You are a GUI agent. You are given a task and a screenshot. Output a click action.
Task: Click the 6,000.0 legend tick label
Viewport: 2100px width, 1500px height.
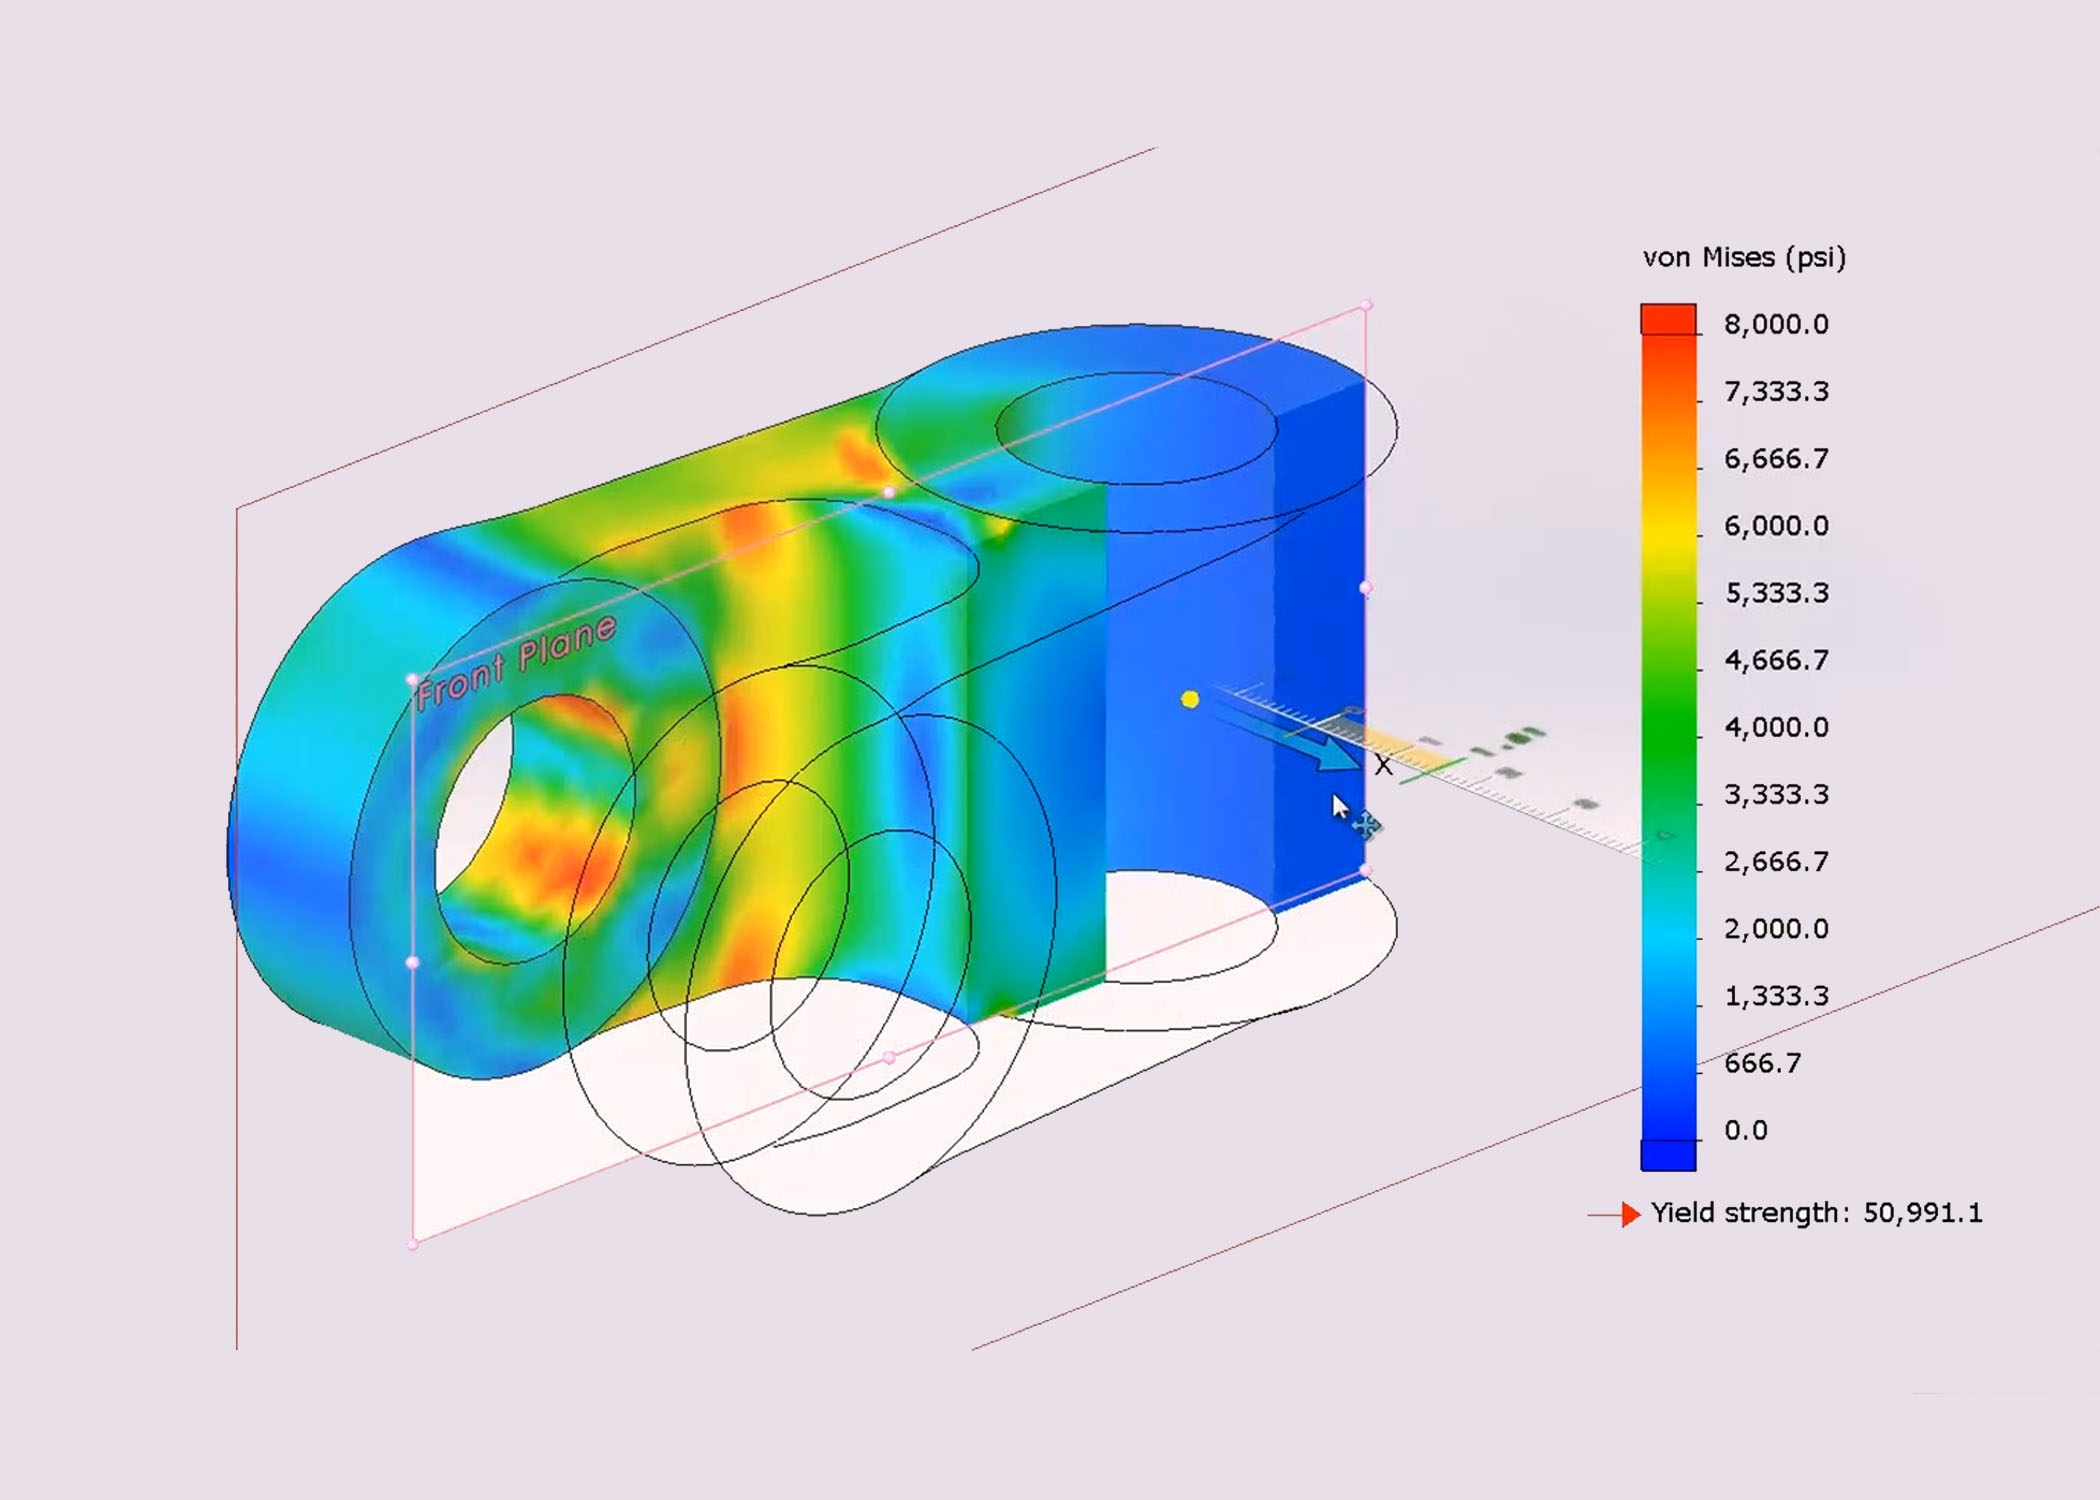point(1776,526)
